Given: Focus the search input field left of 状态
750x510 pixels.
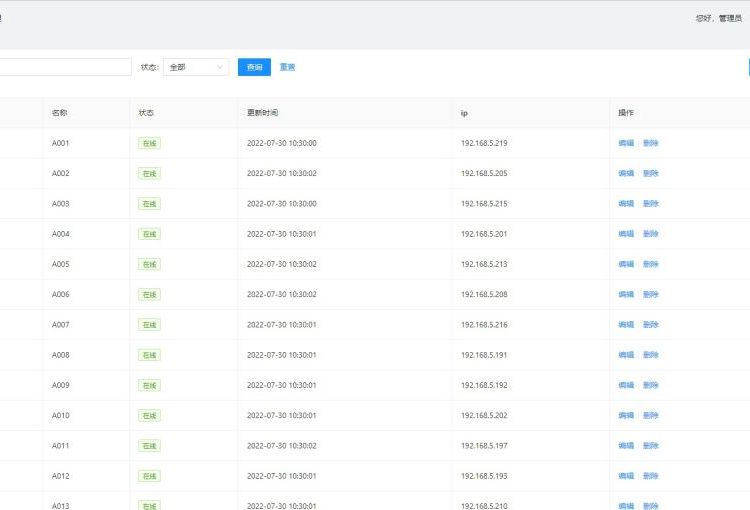Looking at the screenshot, I should click(x=66, y=67).
